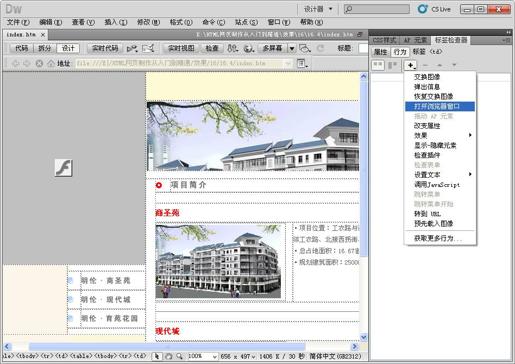The image size is (515, 364).
Task: Switch to the CSS样式 panel tab
Action: pyautogui.click(x=385, y=40)
